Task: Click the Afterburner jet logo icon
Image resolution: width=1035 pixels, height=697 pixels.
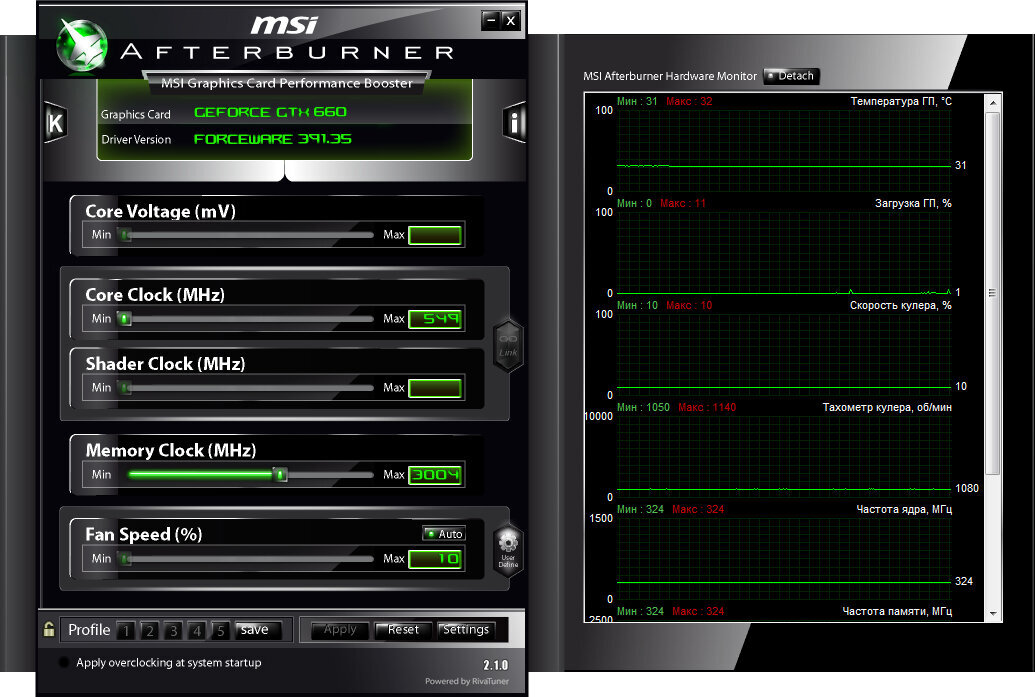Action: coord(82,44)
